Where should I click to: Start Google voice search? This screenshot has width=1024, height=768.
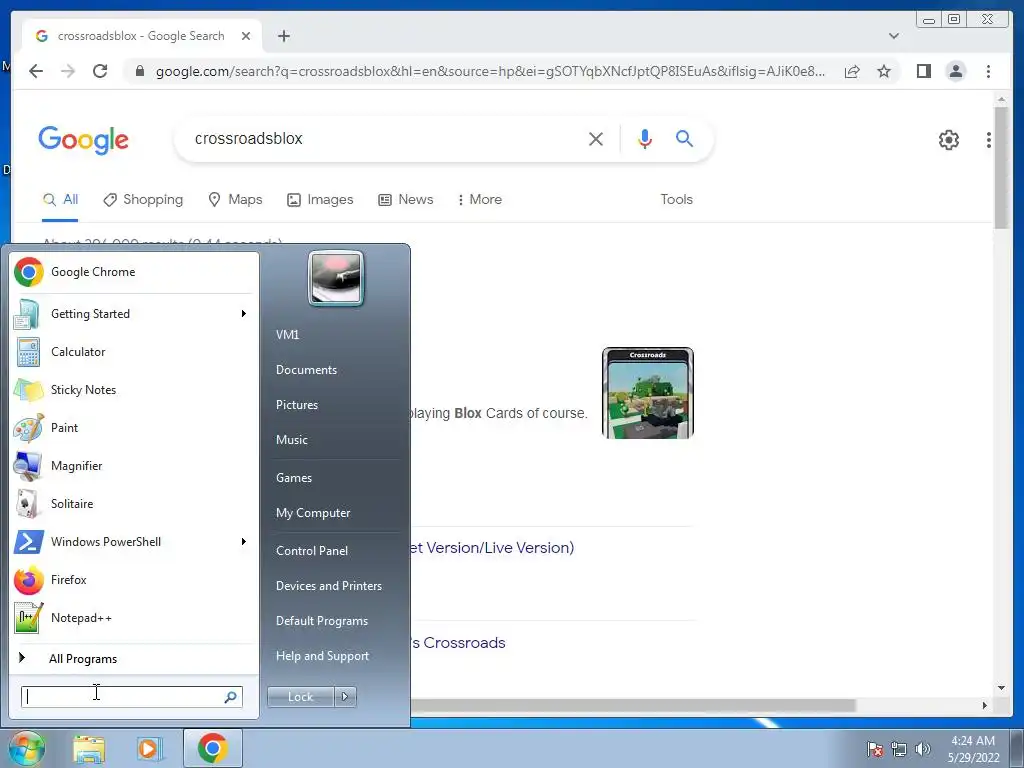[645, 138]
